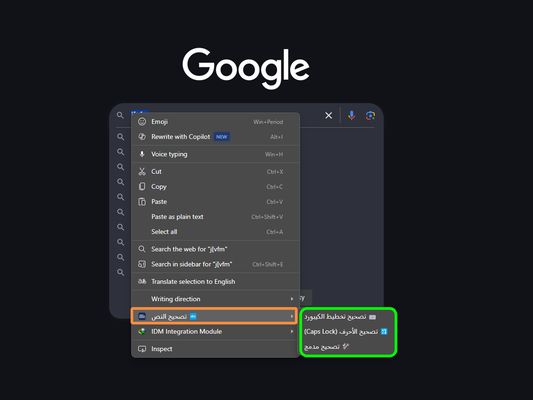Click the Paste clipboard icon

[x=142, y=202]
